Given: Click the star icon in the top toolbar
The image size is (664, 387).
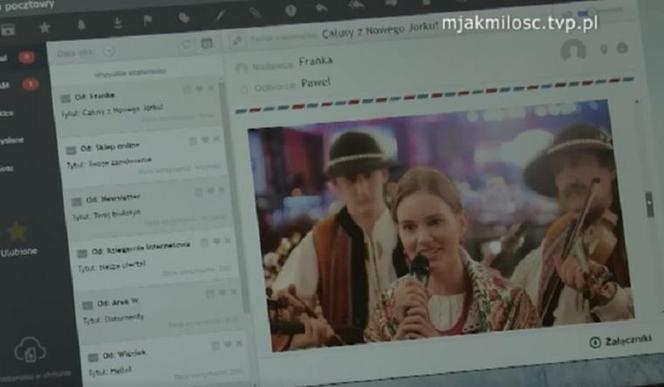Looking at the screenshot, I should click(x=44, y=28).
